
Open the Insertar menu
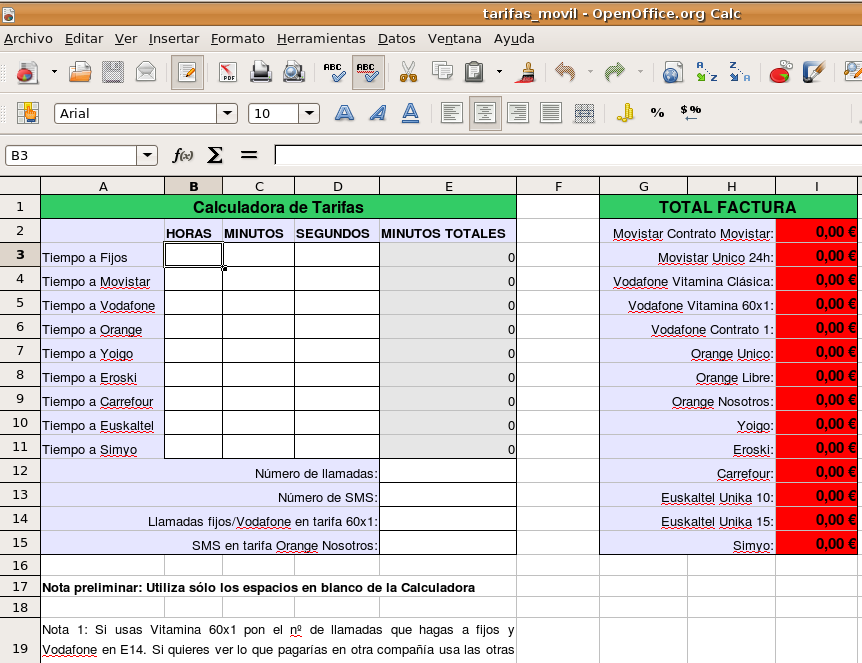(174, 38)
